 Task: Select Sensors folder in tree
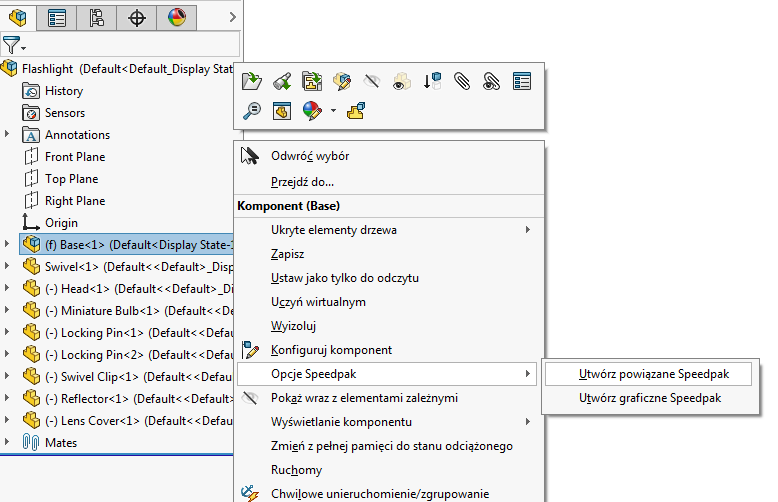point(65,113)
